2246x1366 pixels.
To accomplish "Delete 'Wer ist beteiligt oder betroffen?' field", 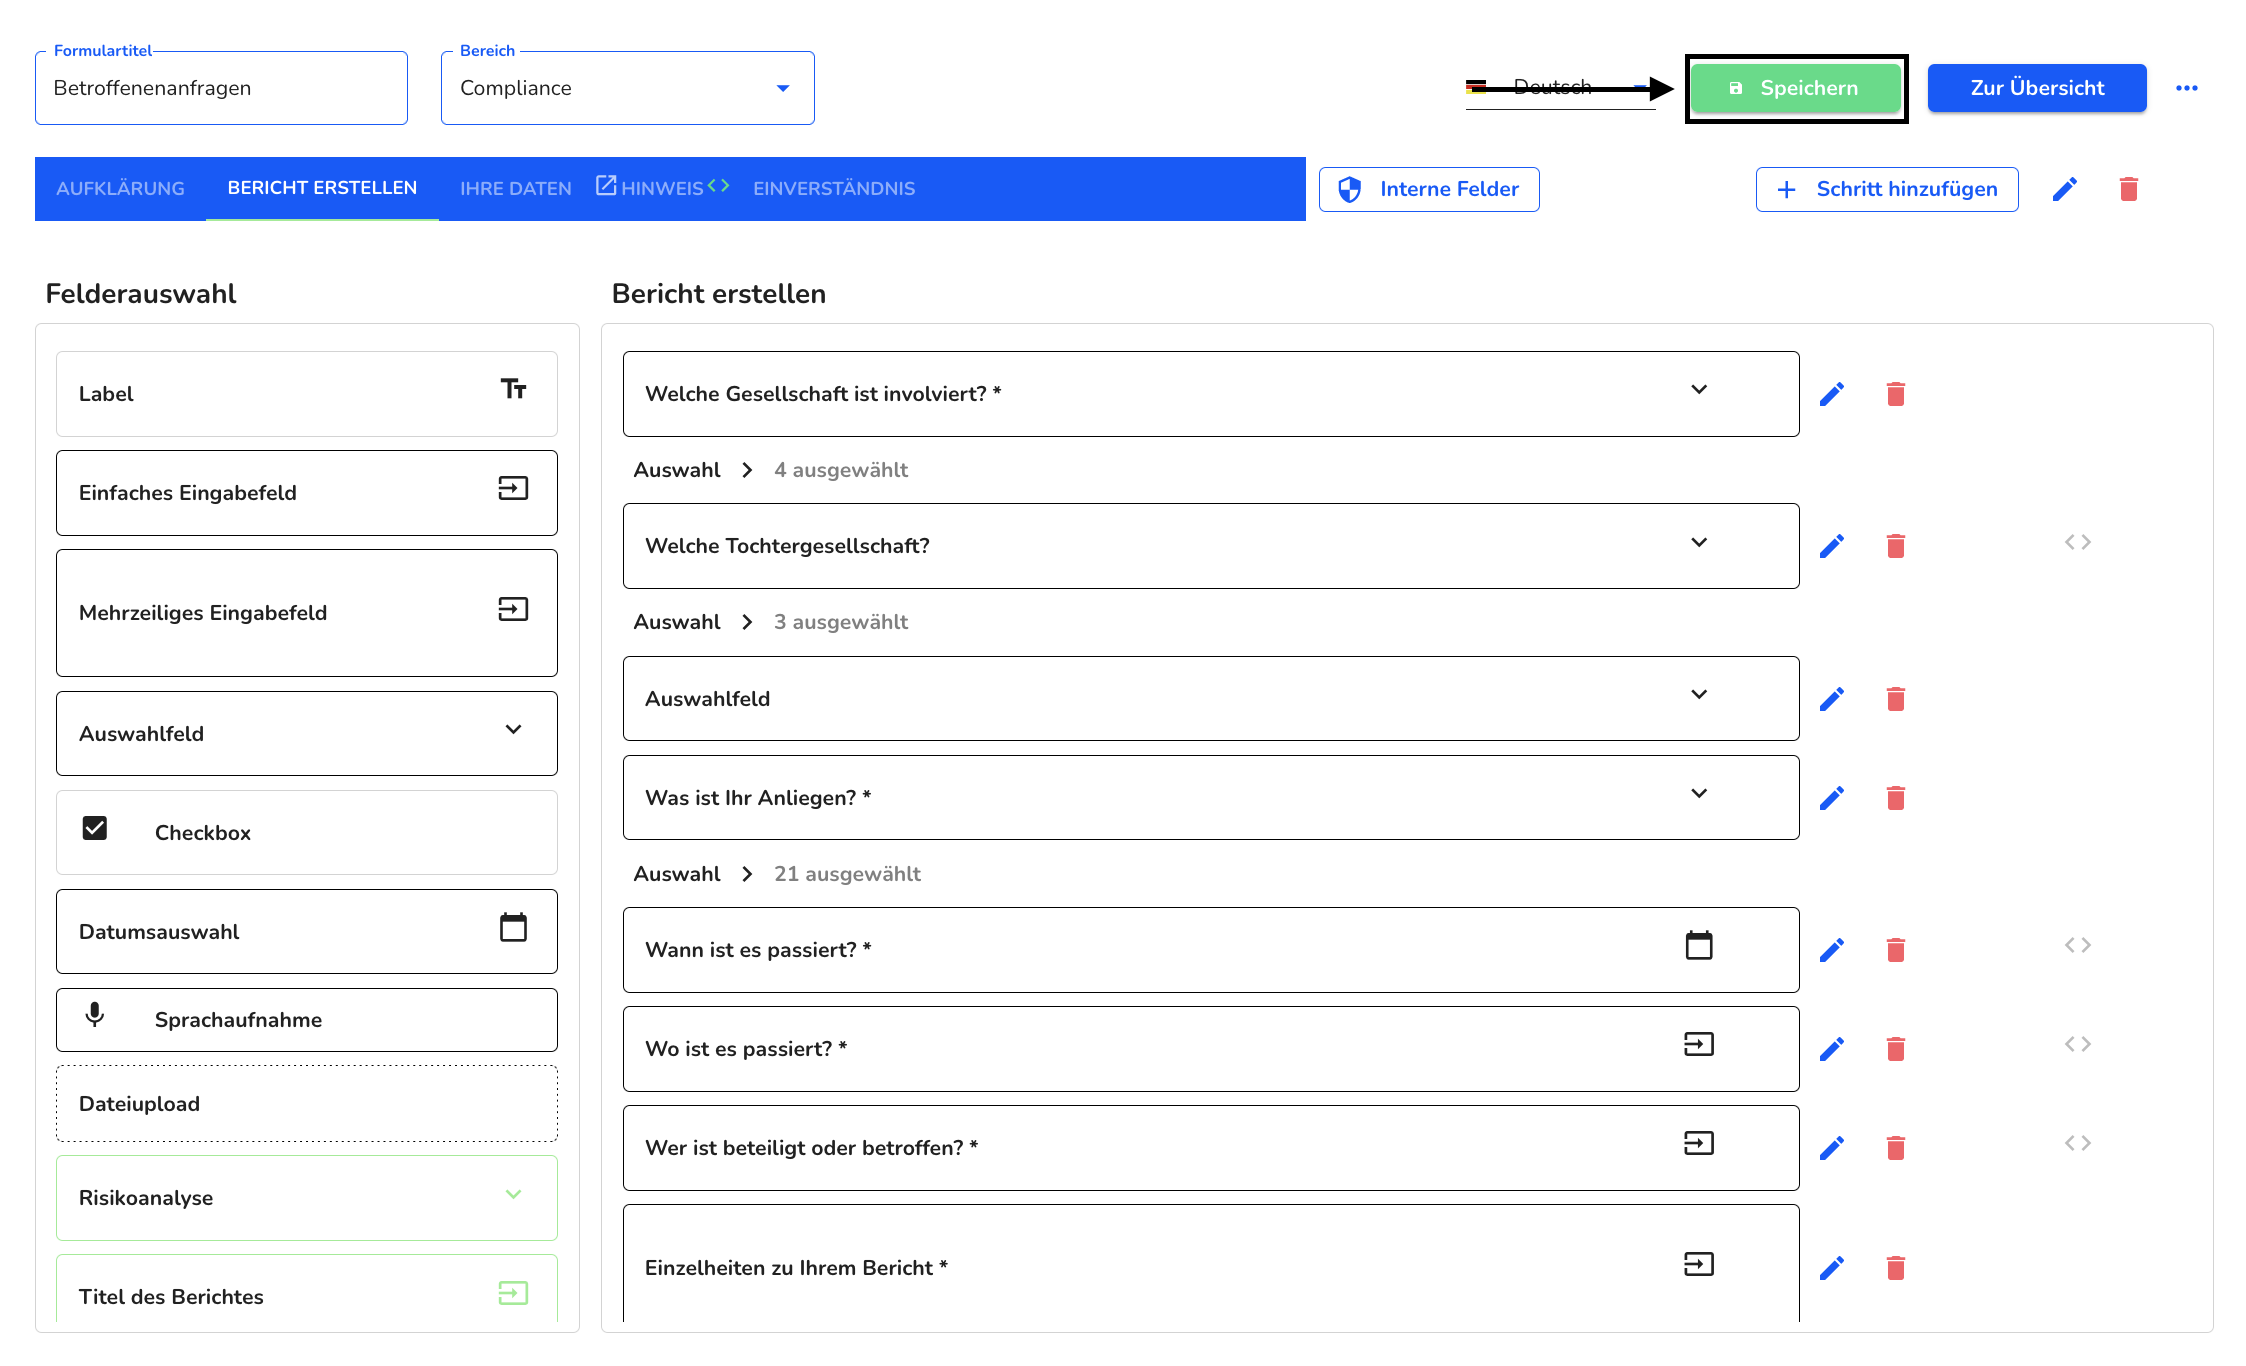I will click(x=1895, y=1148).
